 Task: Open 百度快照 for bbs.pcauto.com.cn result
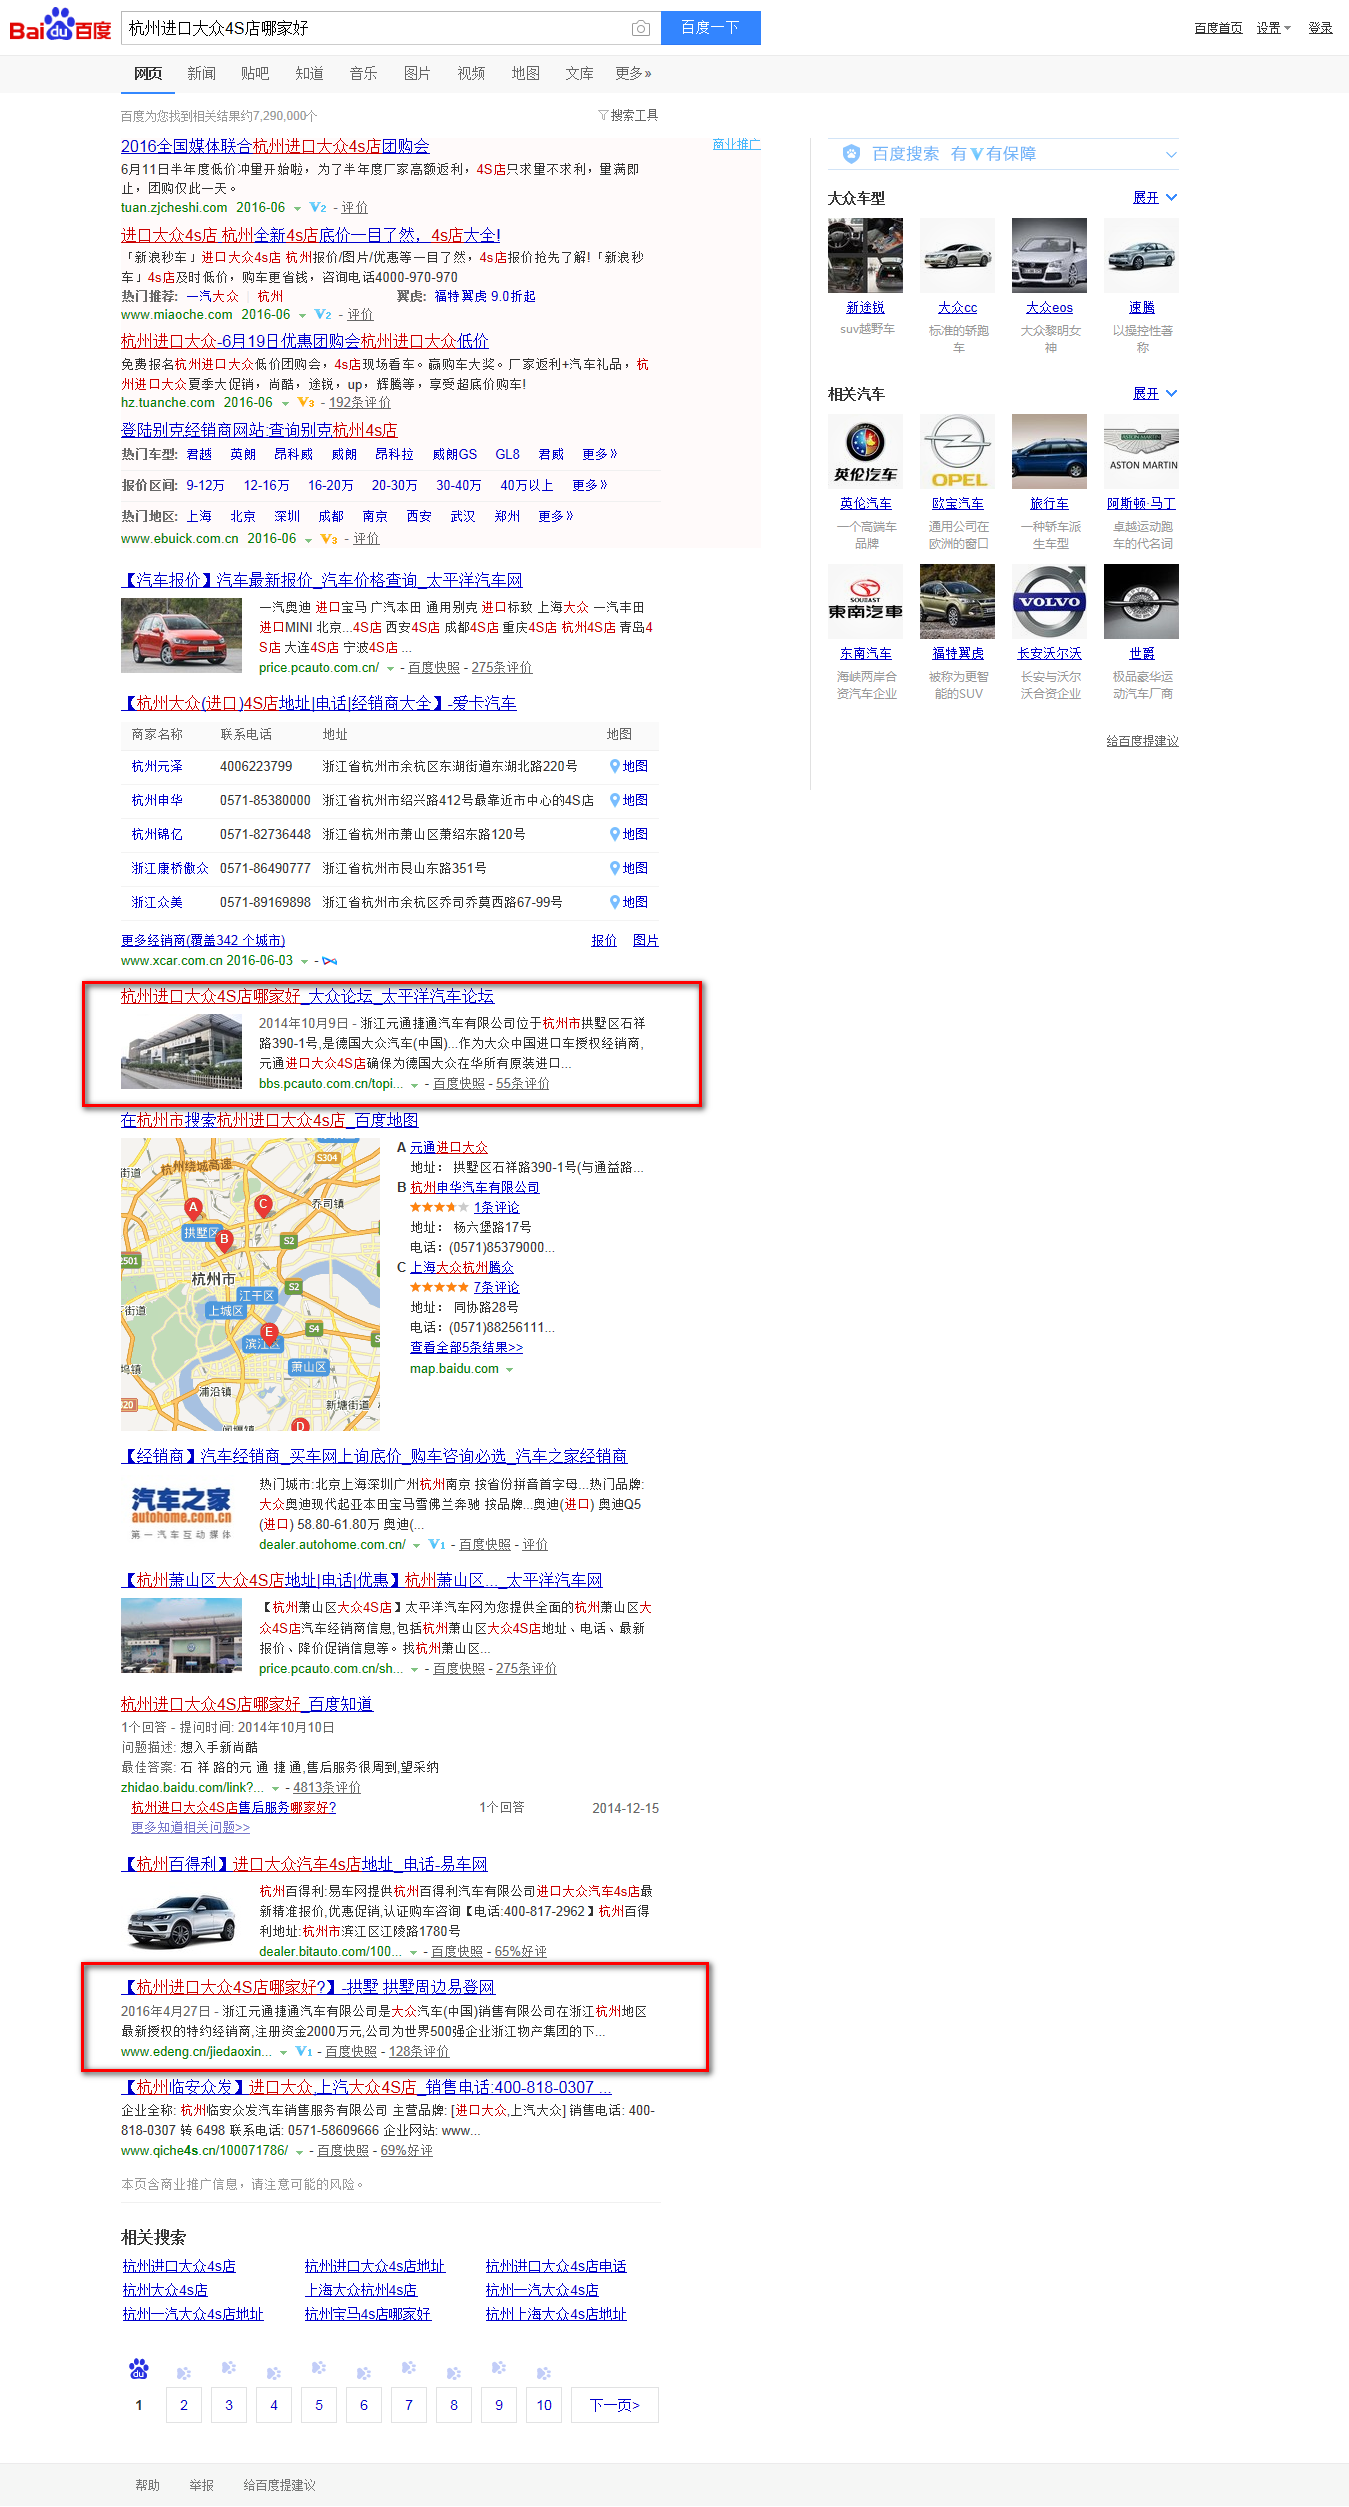coord(459,1084)
